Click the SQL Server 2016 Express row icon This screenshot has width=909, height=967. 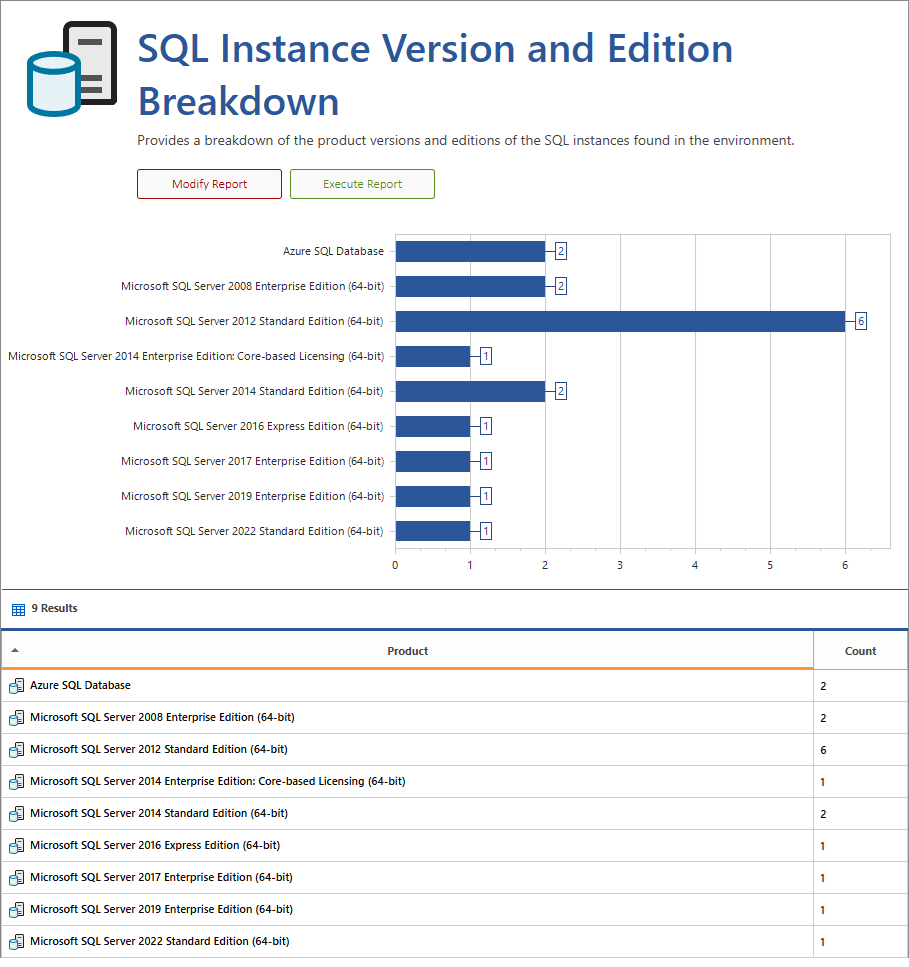tap(16, 846)
